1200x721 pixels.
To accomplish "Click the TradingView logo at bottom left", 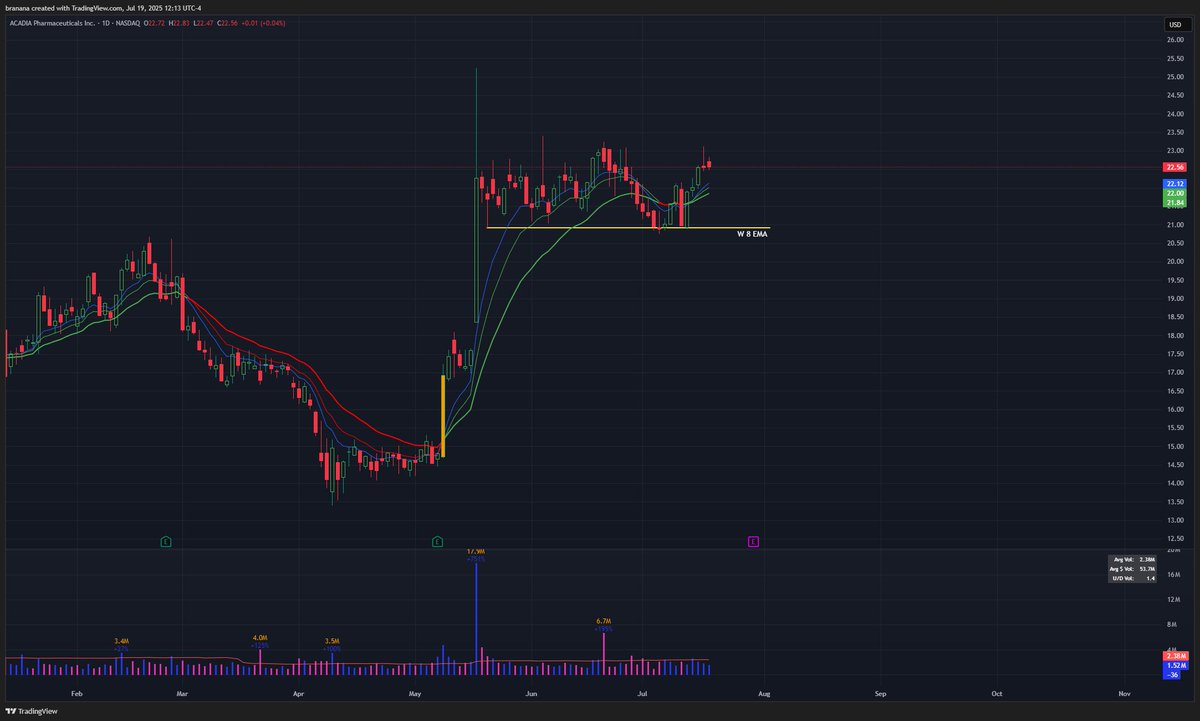I will click(x=32, y=711).
